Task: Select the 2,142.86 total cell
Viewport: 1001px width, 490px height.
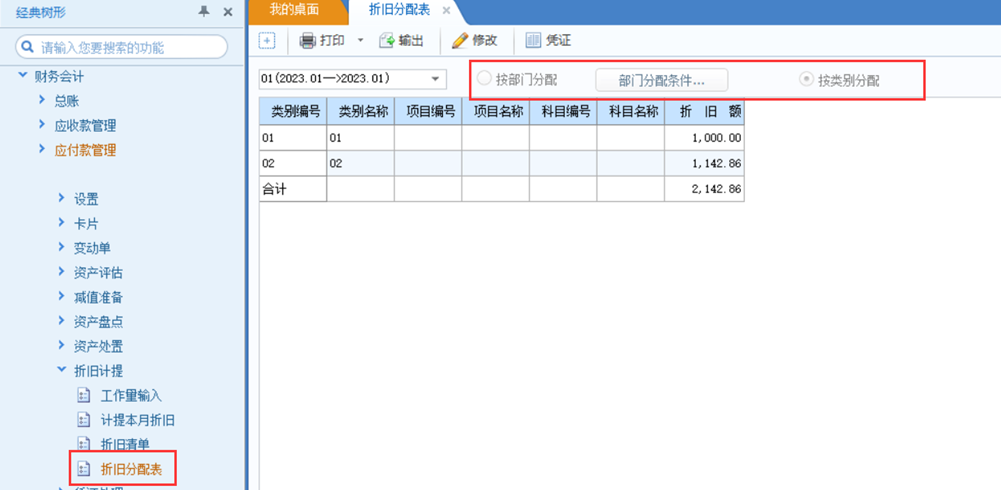Action: coord(705,189)
